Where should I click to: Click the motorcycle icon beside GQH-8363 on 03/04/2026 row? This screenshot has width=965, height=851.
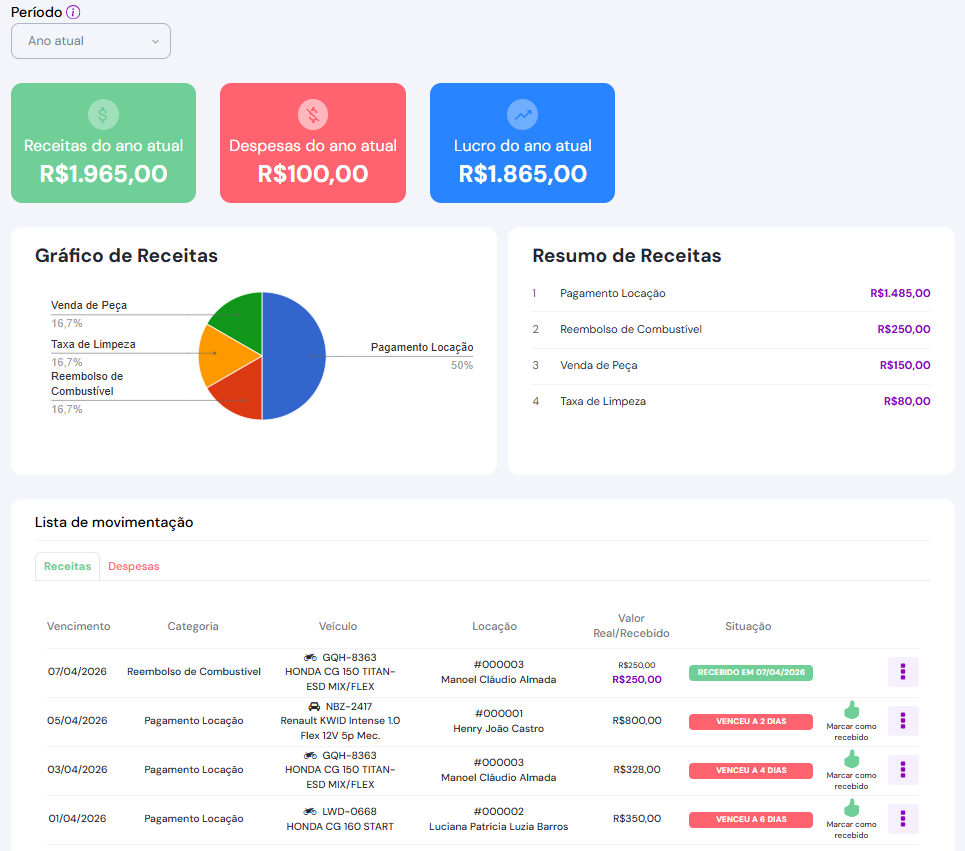(310, 756)
